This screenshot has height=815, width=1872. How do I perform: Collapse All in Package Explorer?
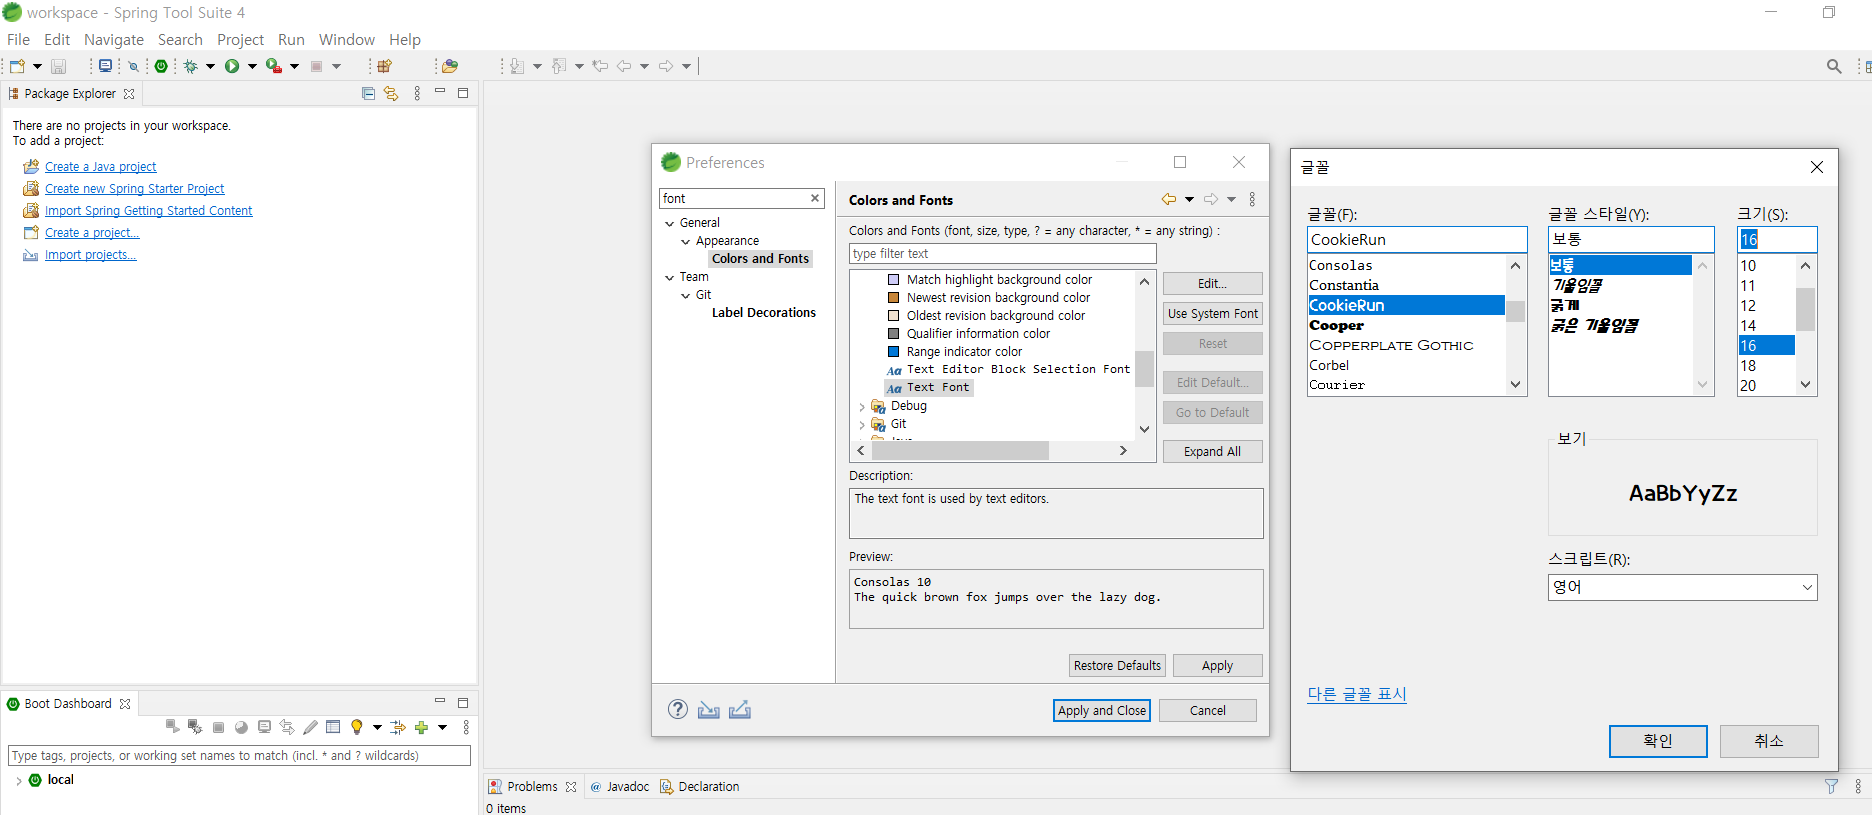click(x=368, y=93)
